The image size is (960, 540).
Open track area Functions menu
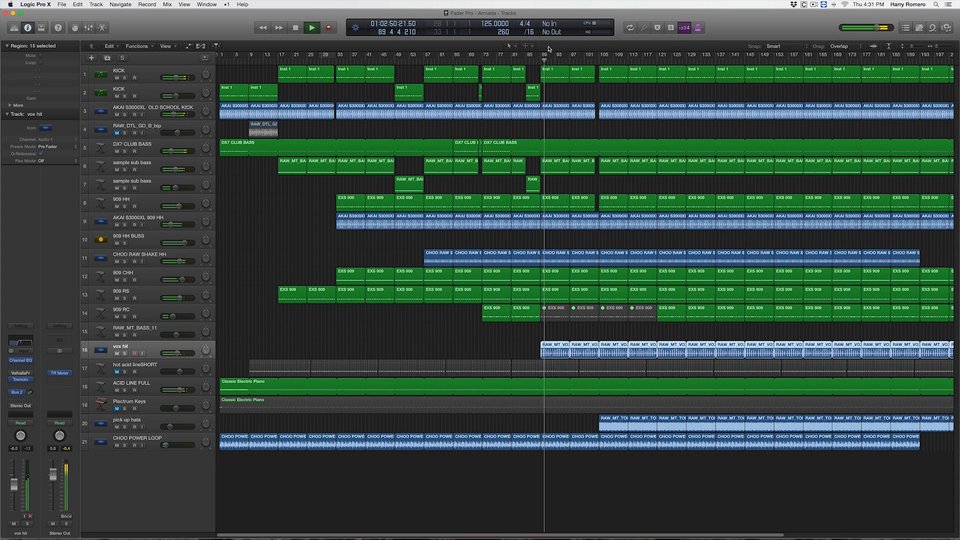point(138,46)
